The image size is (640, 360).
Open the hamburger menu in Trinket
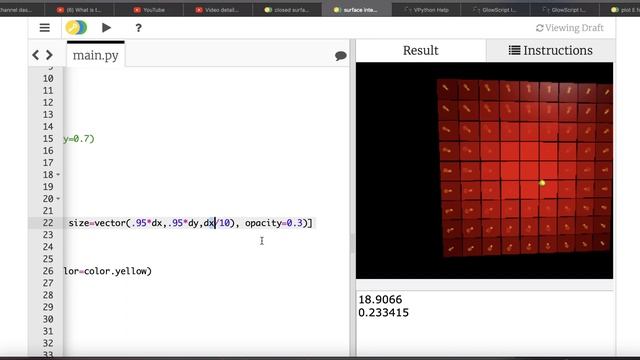44,28
